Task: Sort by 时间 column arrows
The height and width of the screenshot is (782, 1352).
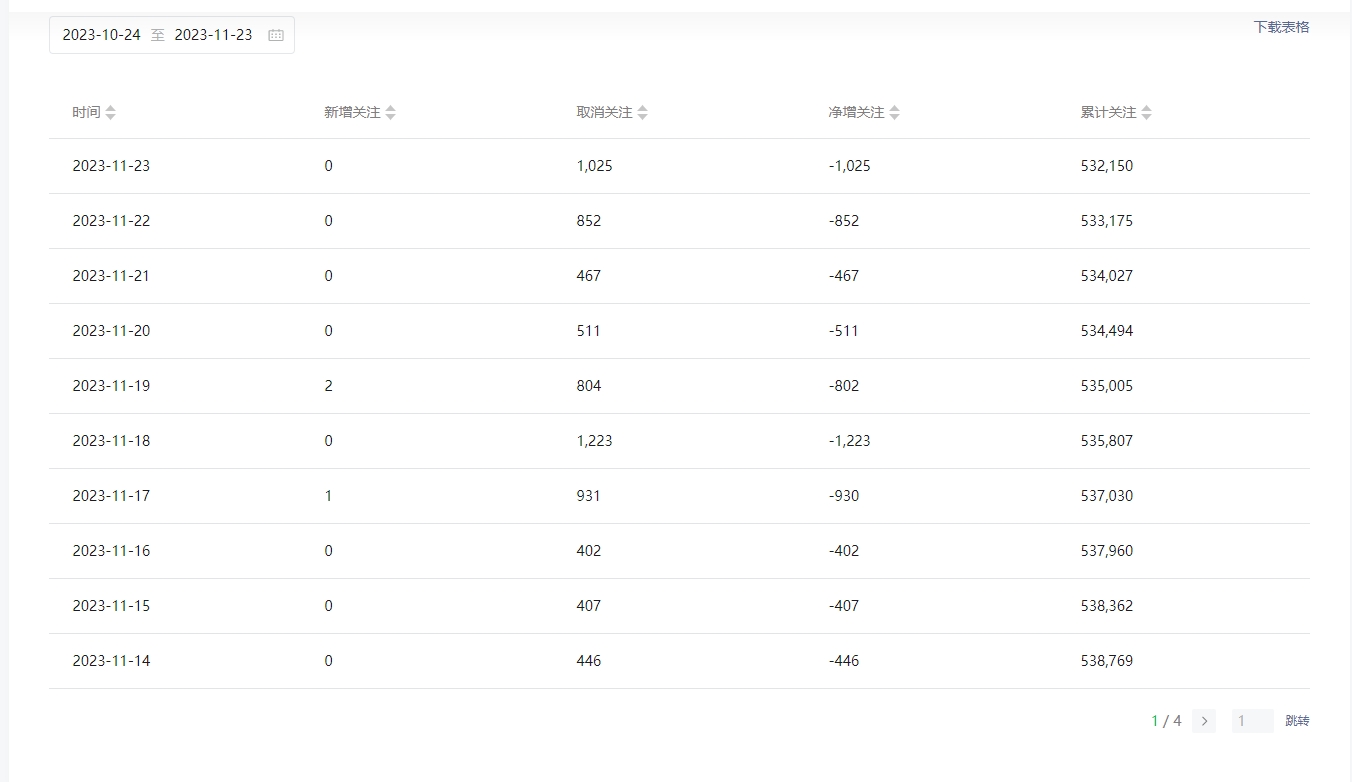Action: coord(110,113)
